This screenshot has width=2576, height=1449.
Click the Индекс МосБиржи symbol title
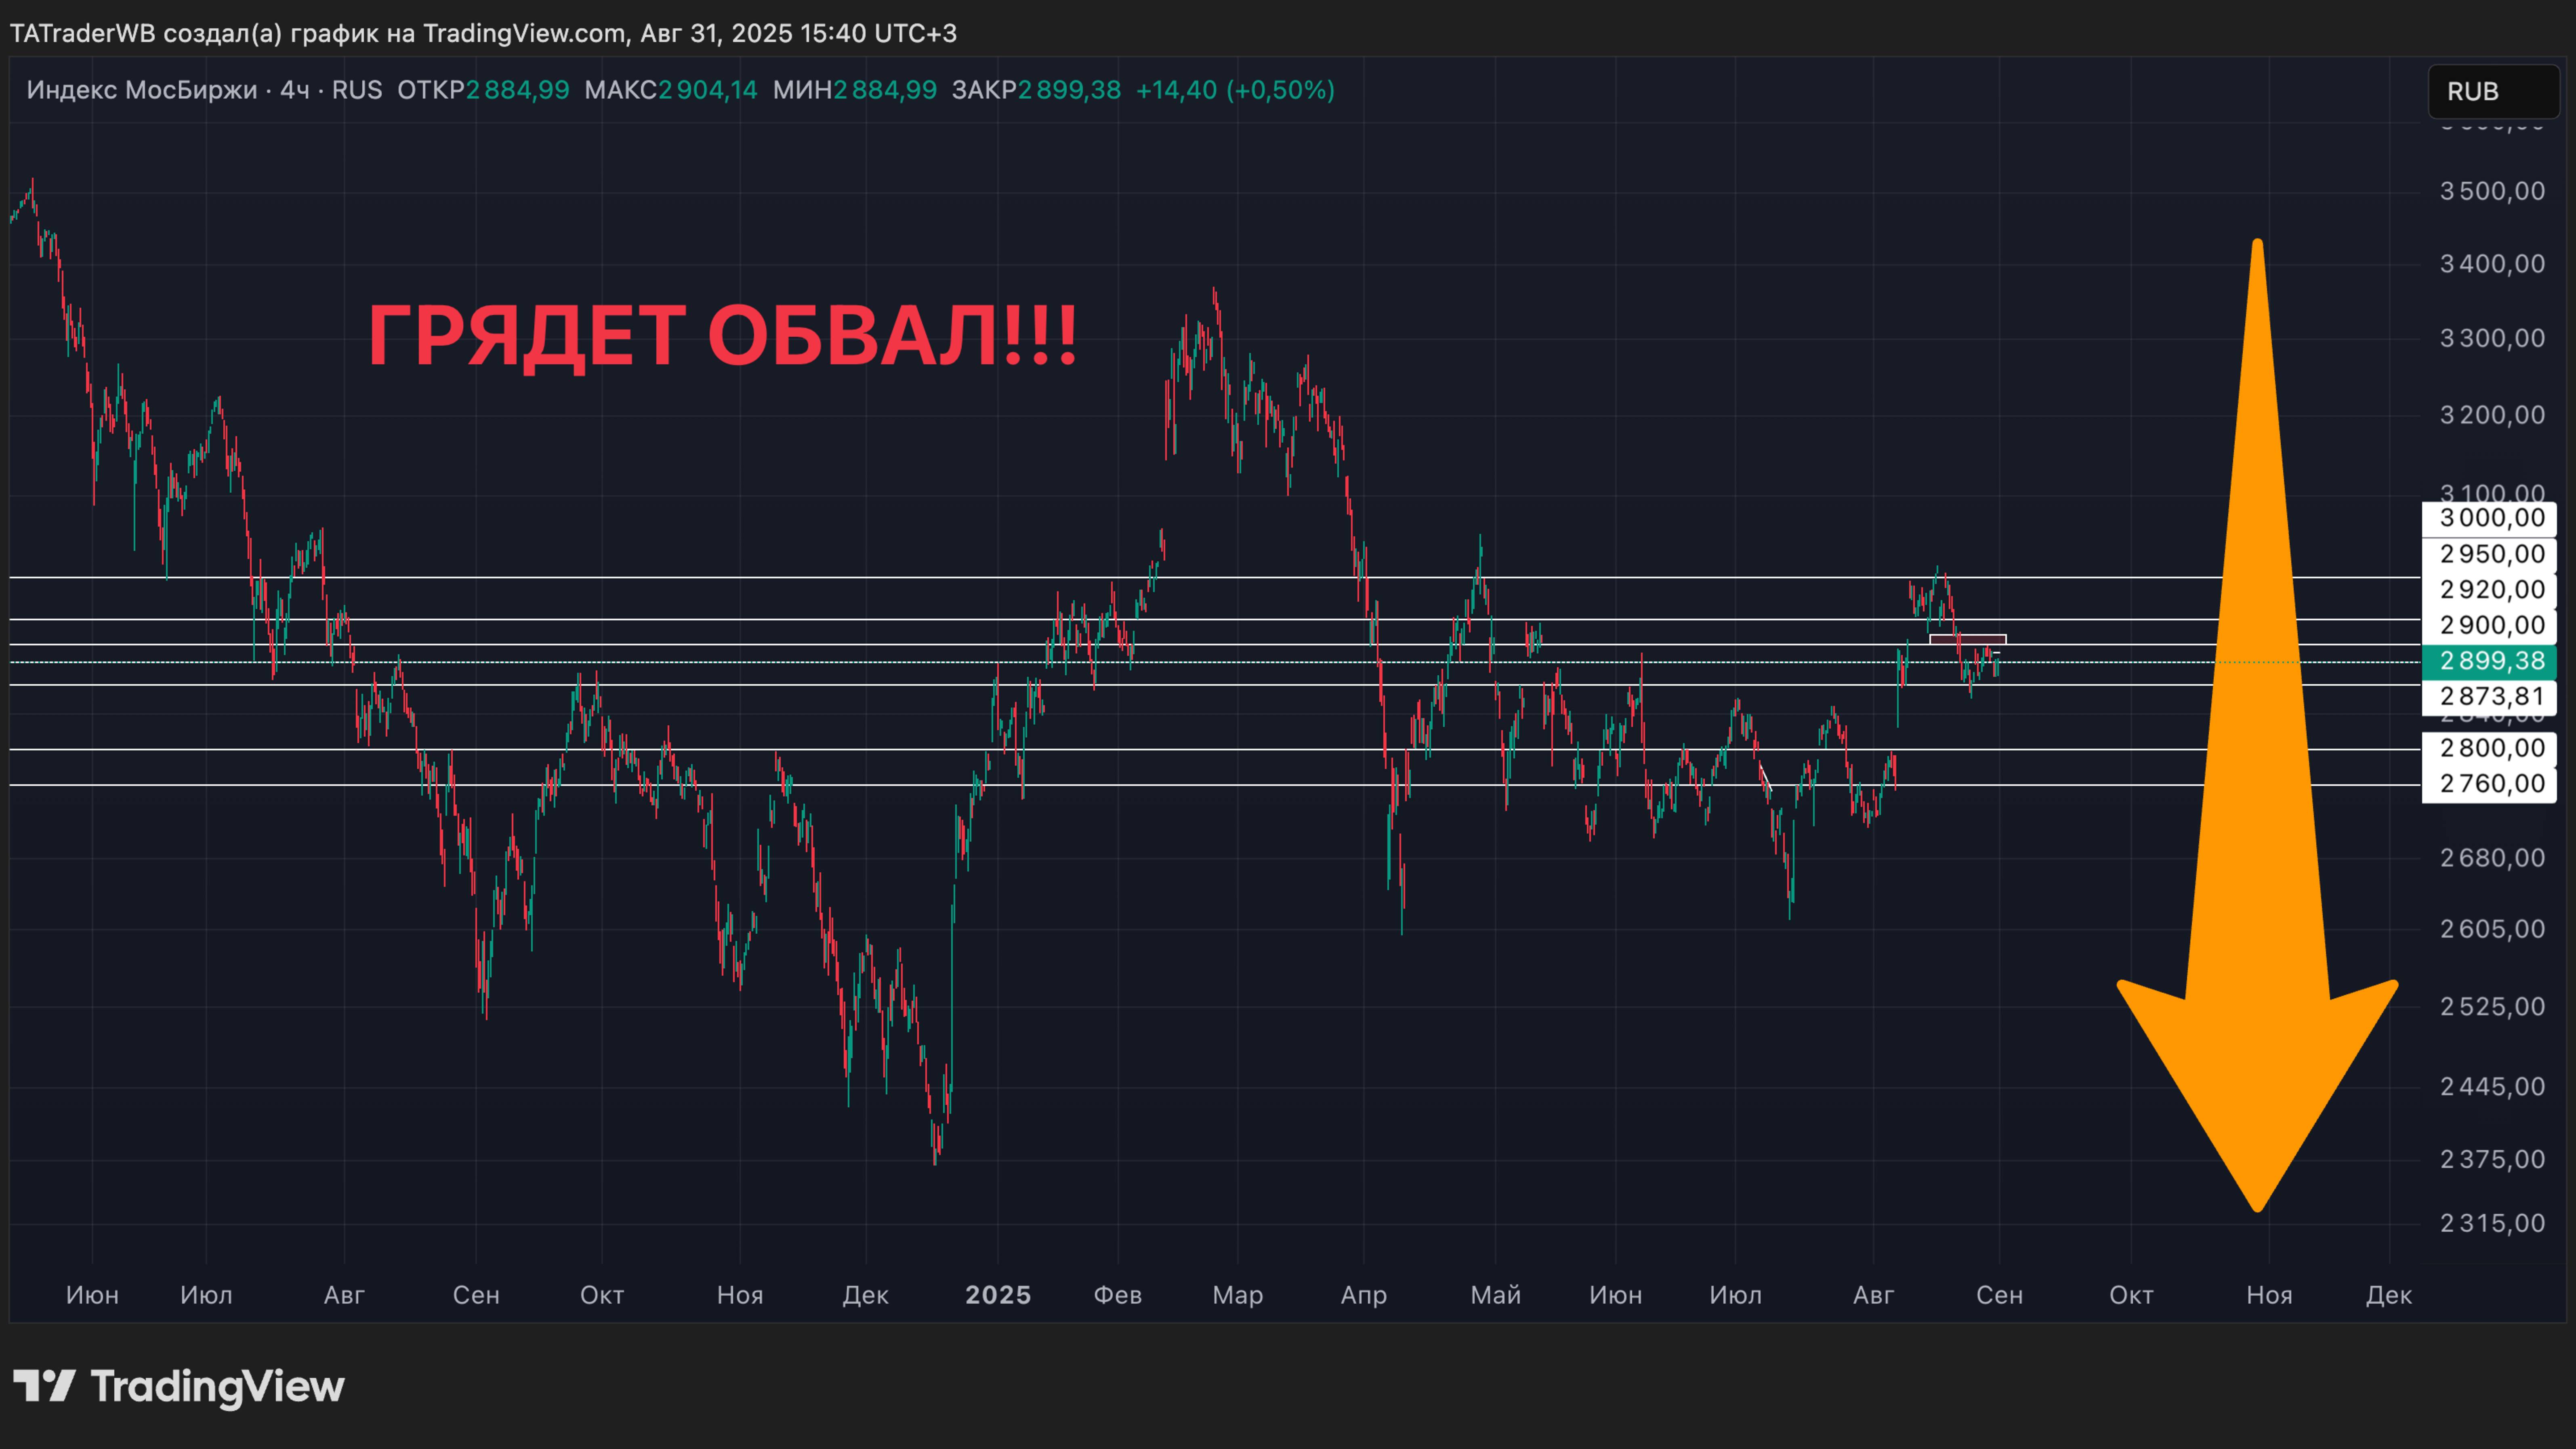point(142,90)
